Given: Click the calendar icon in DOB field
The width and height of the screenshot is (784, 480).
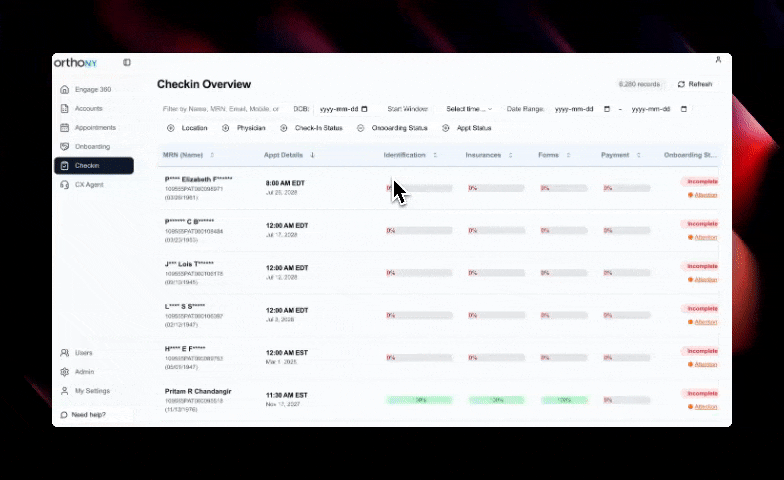Looking at the screenshot, I should [364, 108].
